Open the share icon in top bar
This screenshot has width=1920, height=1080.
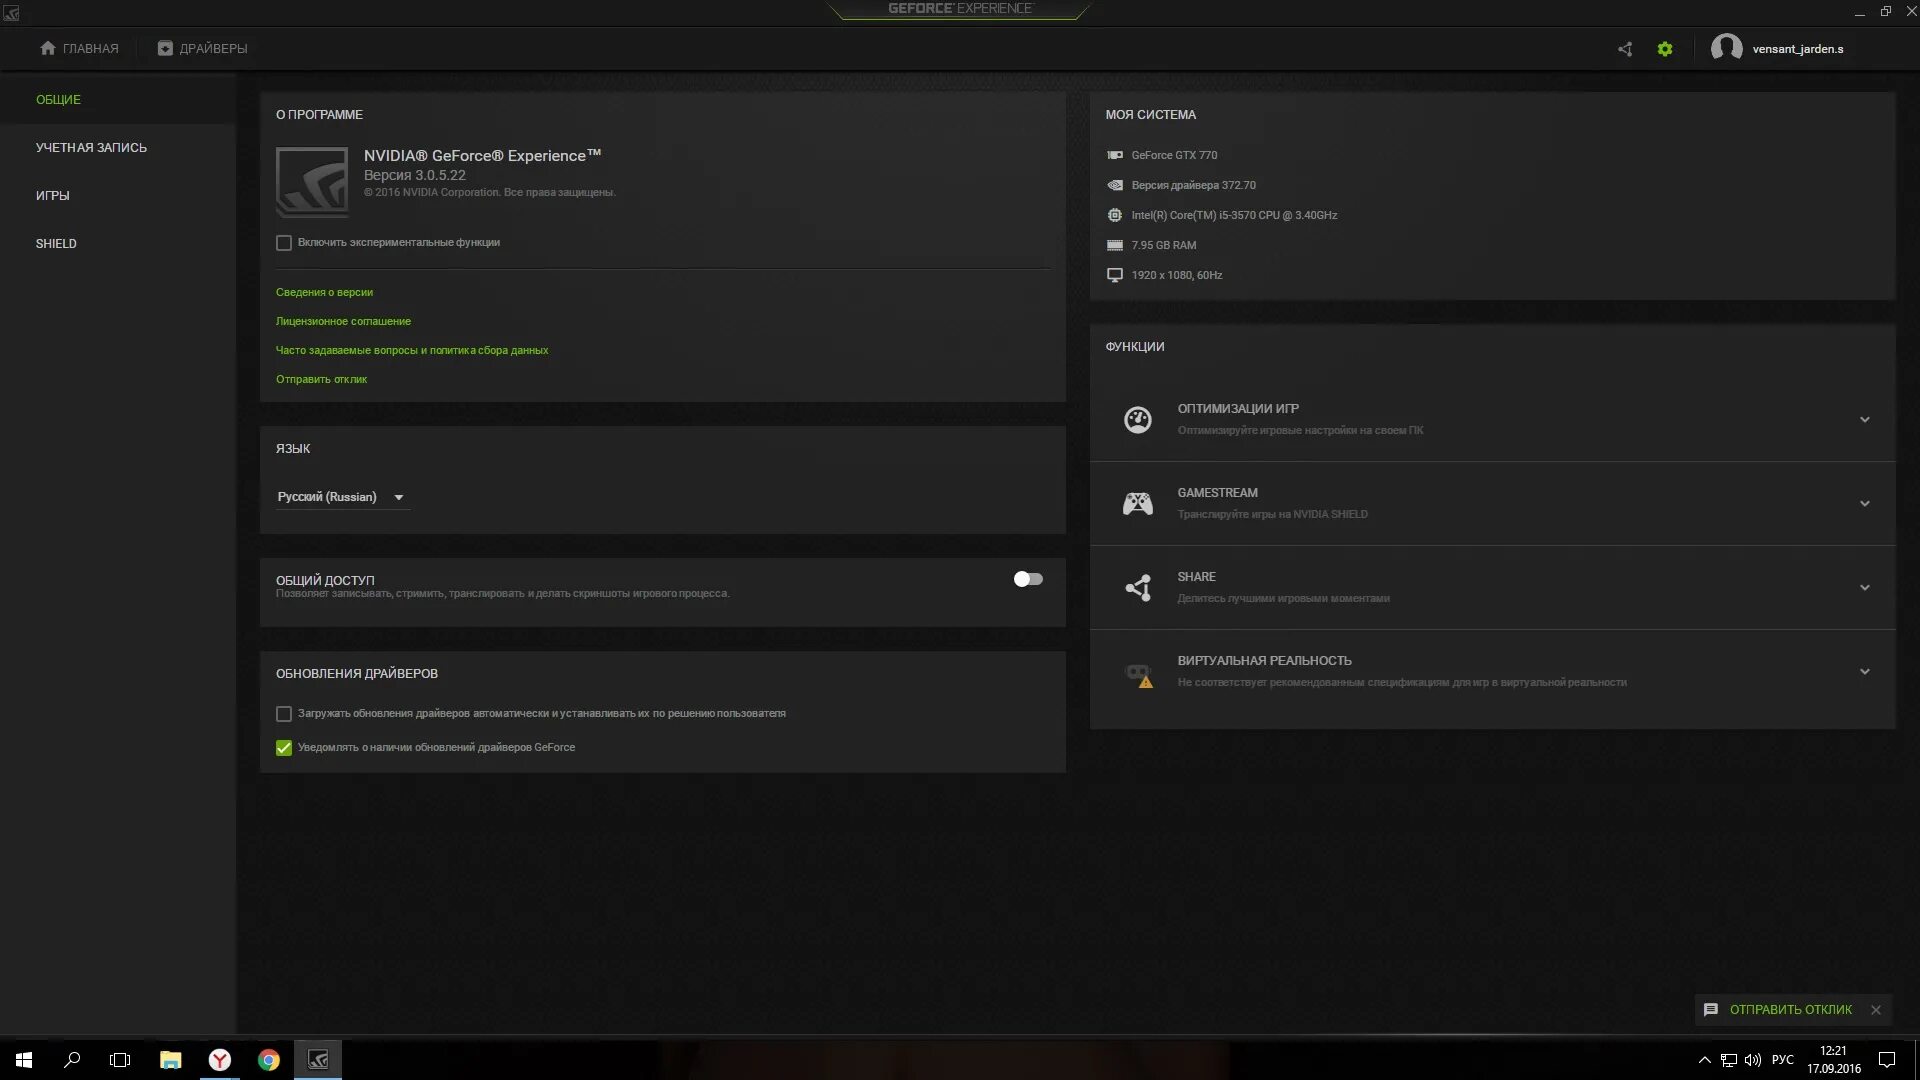point(1625,49)
